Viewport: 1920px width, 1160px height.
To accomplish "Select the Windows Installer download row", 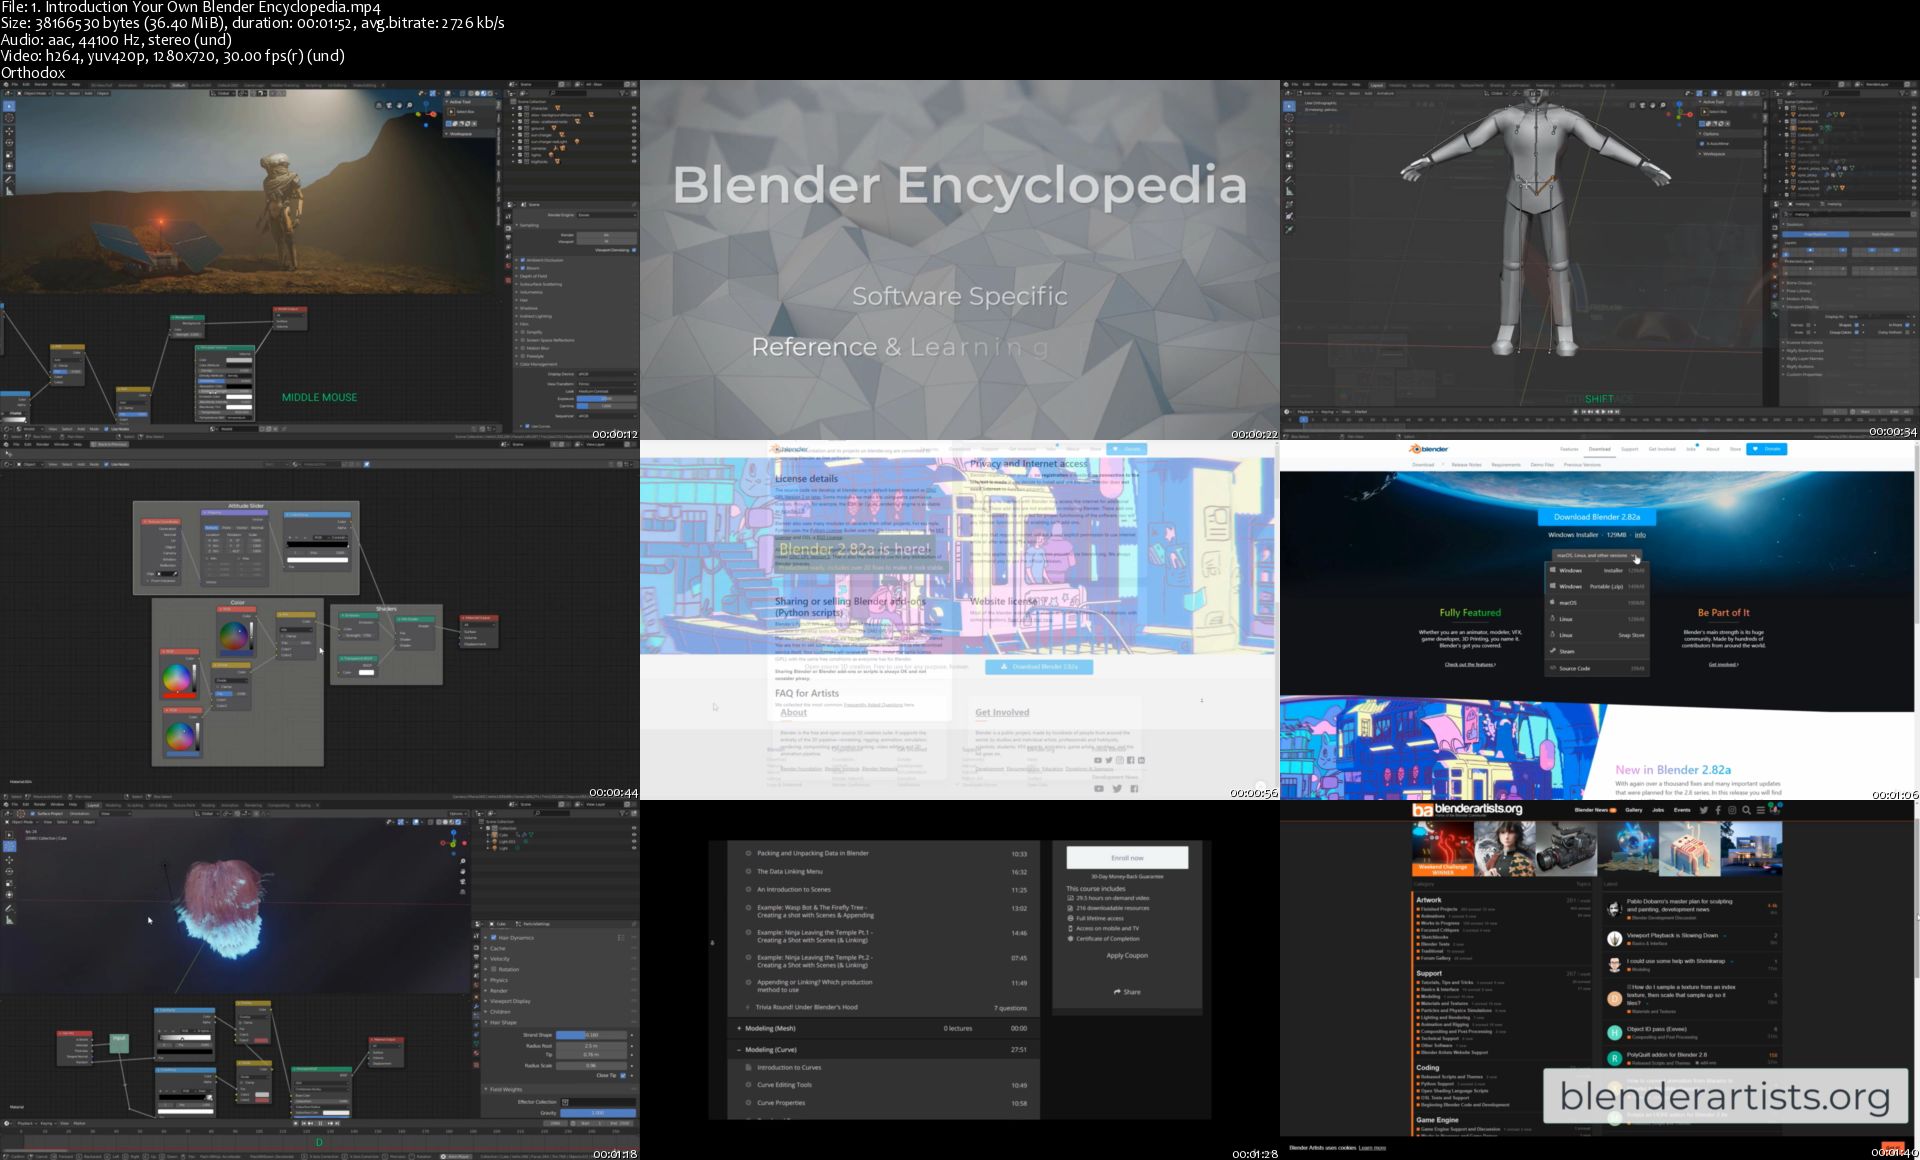I will (1597, 570).
